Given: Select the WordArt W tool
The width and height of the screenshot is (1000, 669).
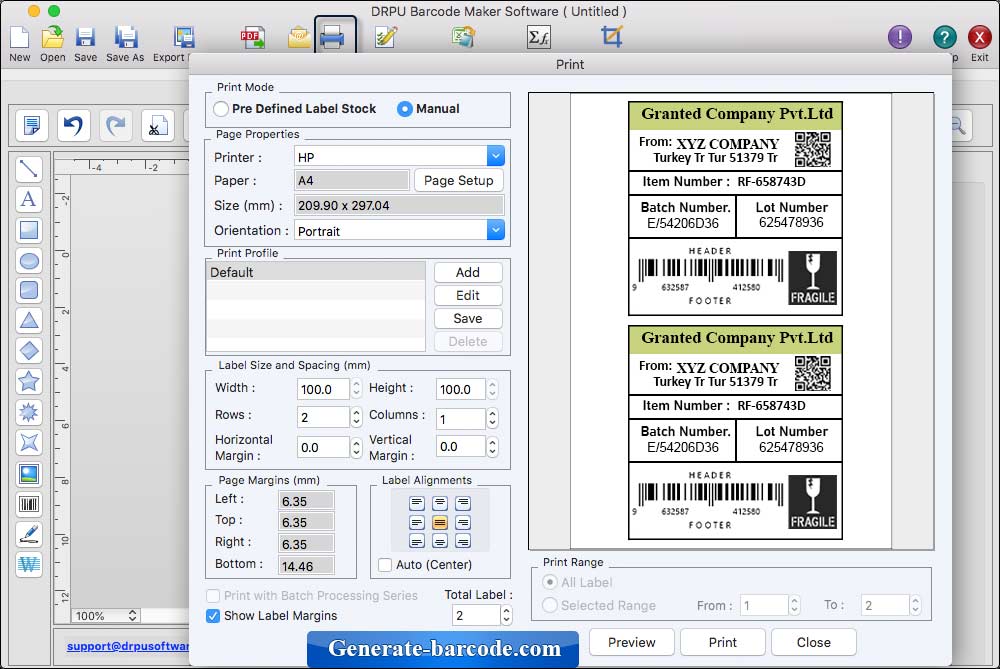Looking at the screenshot, I should 29,564.
